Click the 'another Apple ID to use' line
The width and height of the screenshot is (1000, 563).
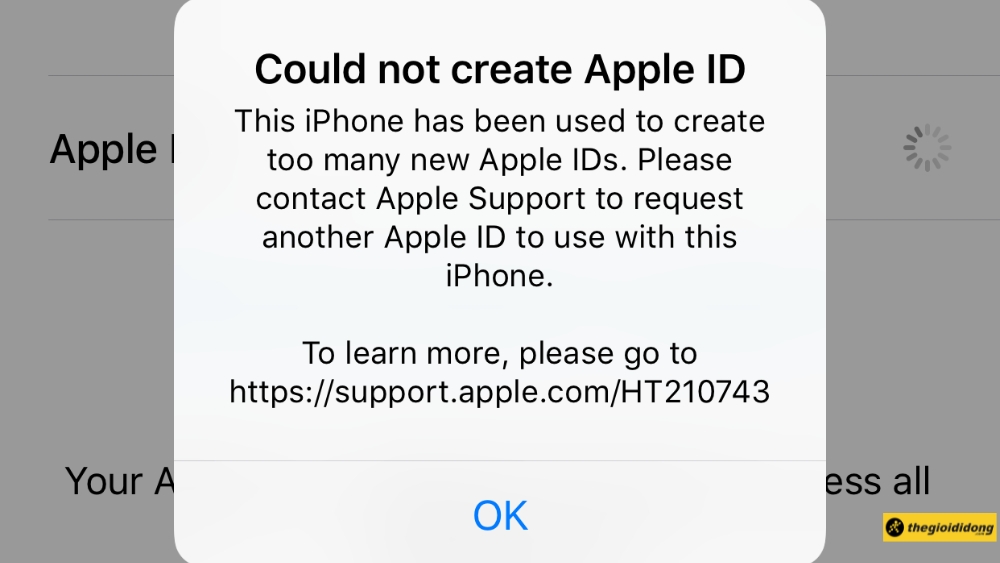click(x=500, y=237)
